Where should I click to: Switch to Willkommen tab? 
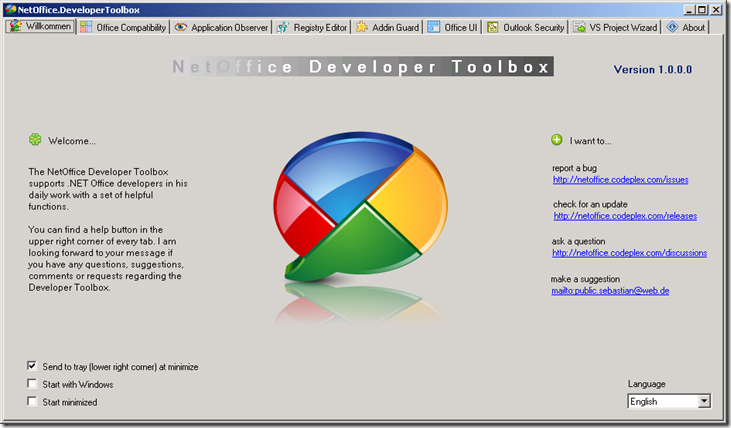(x=41, y=26)
